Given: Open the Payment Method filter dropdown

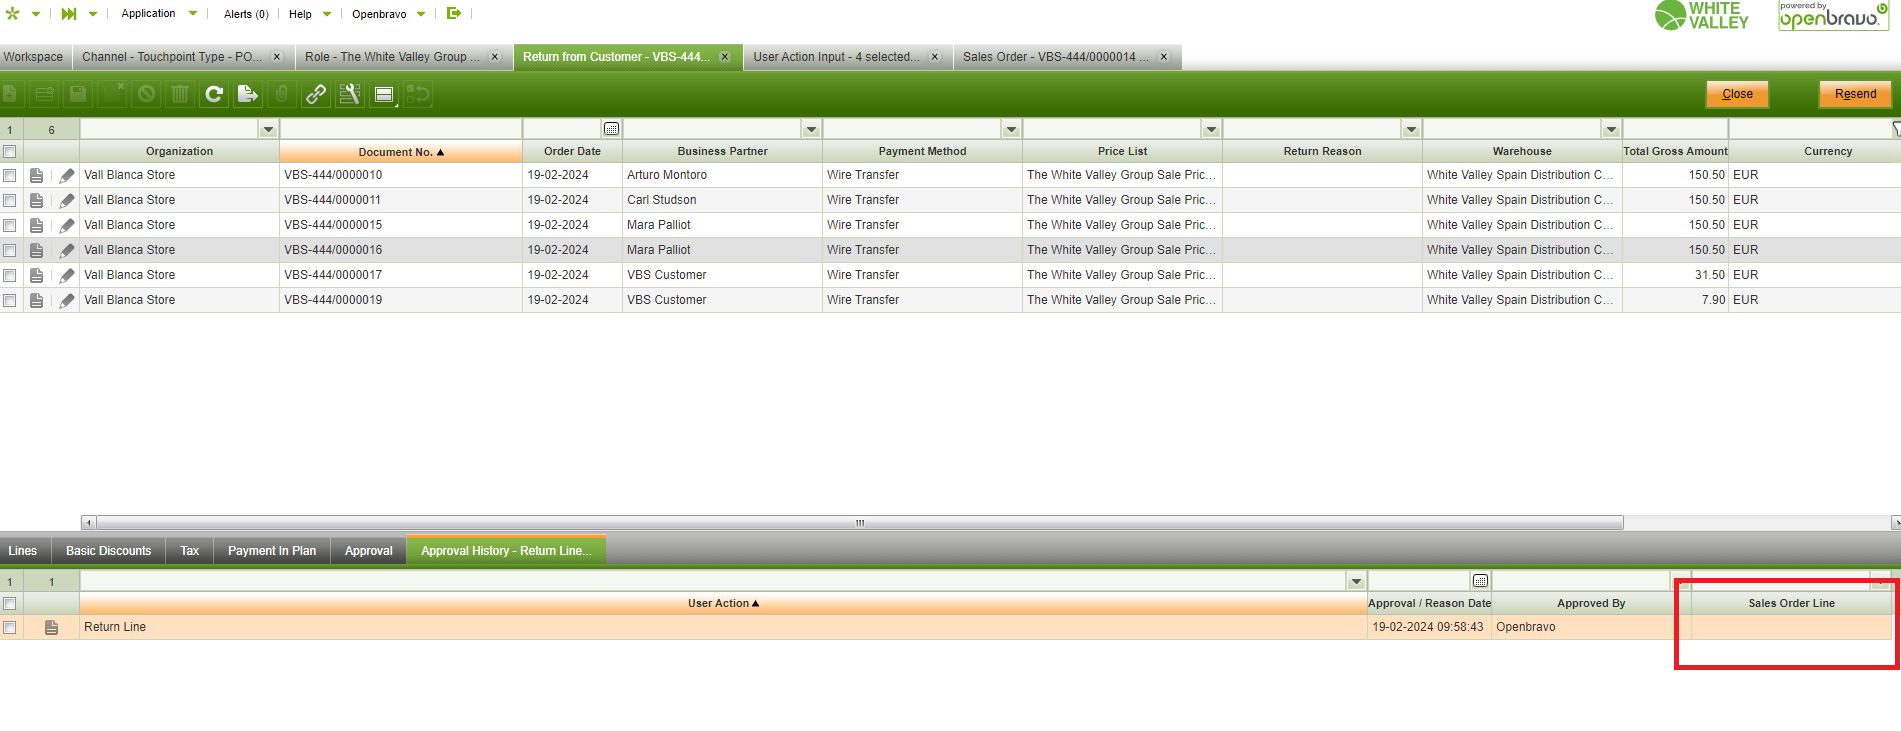Looking at the screenshot, I should tap(1011, 129).
